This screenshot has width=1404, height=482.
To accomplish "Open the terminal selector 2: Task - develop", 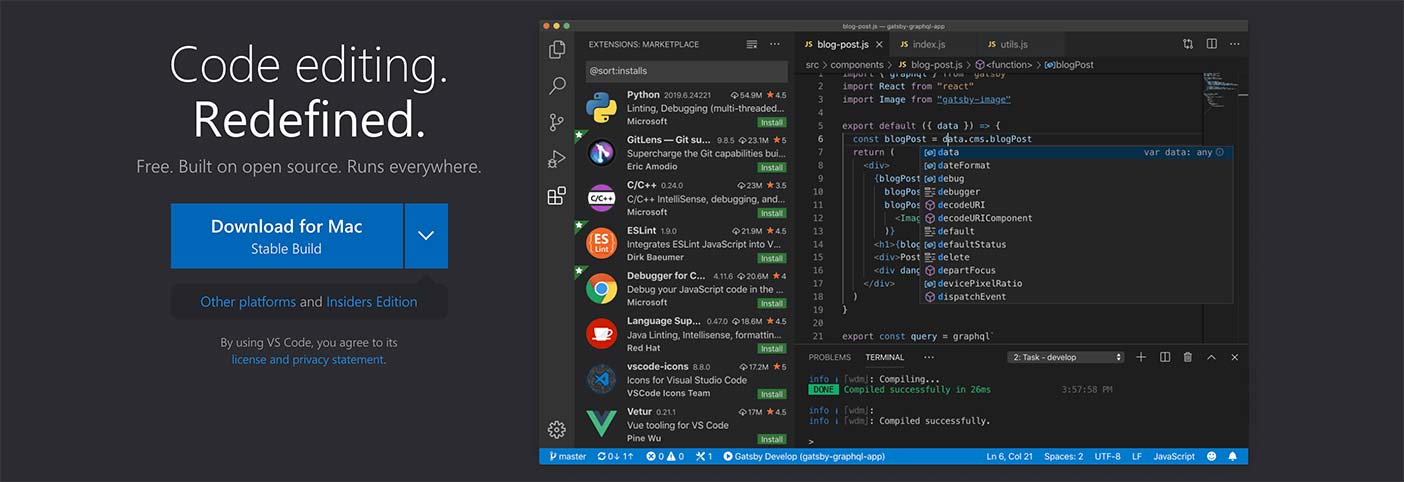I will coord(1066,357).
